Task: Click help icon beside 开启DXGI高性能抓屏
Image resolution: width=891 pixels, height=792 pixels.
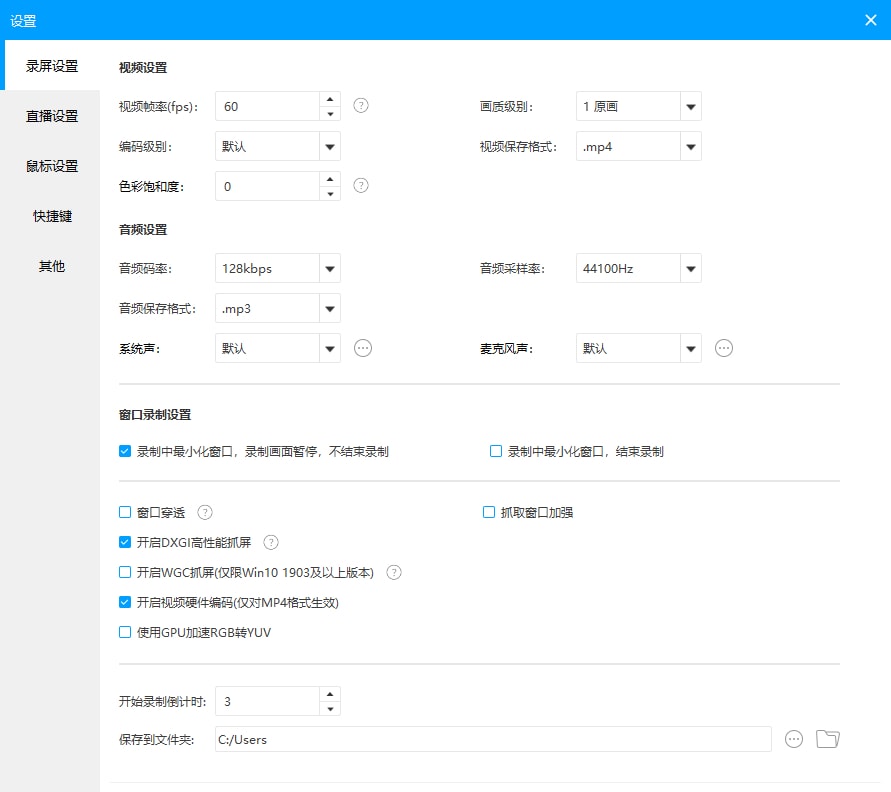Action: pyautogui.click(x=270, y=543)
